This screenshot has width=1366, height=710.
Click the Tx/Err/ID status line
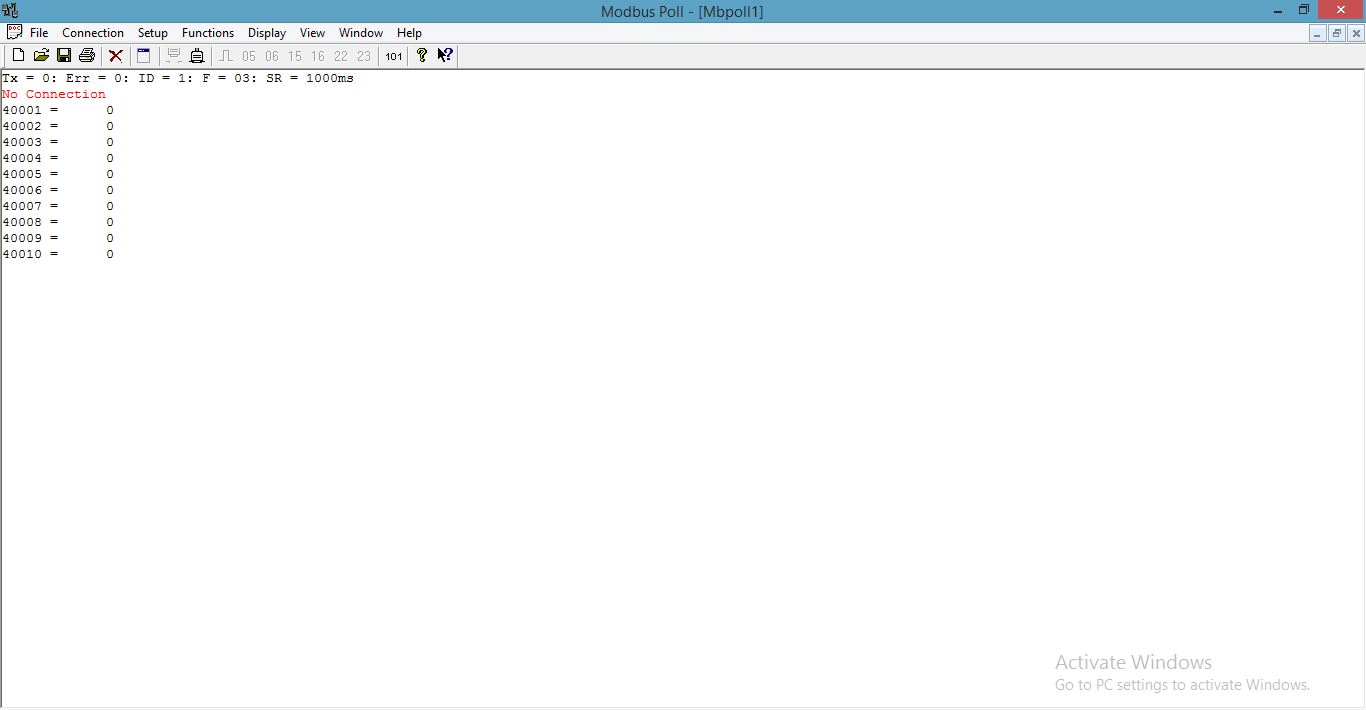tap(178, 78)
